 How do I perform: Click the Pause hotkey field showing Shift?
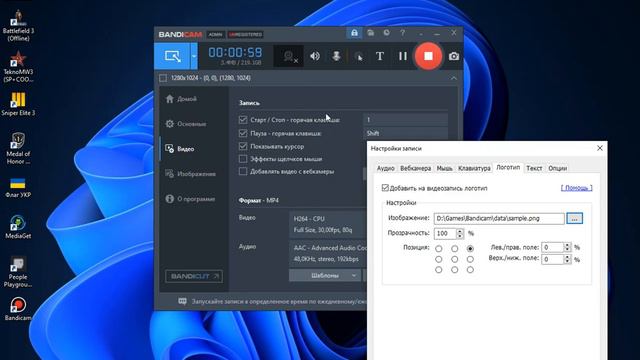click(405, 133)
